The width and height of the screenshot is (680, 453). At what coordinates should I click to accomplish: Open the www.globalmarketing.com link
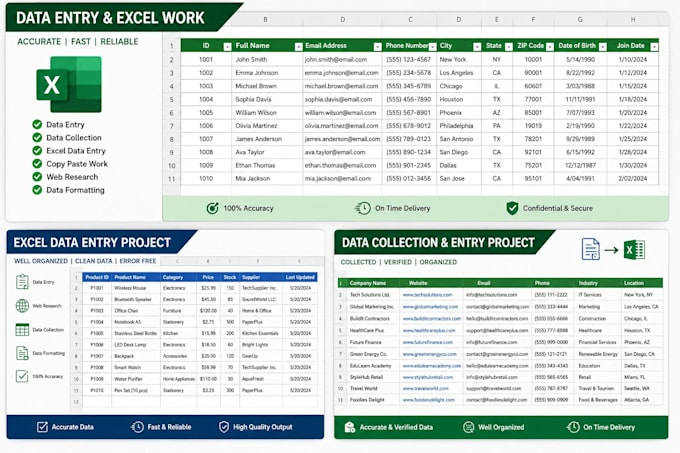[430, 306]
